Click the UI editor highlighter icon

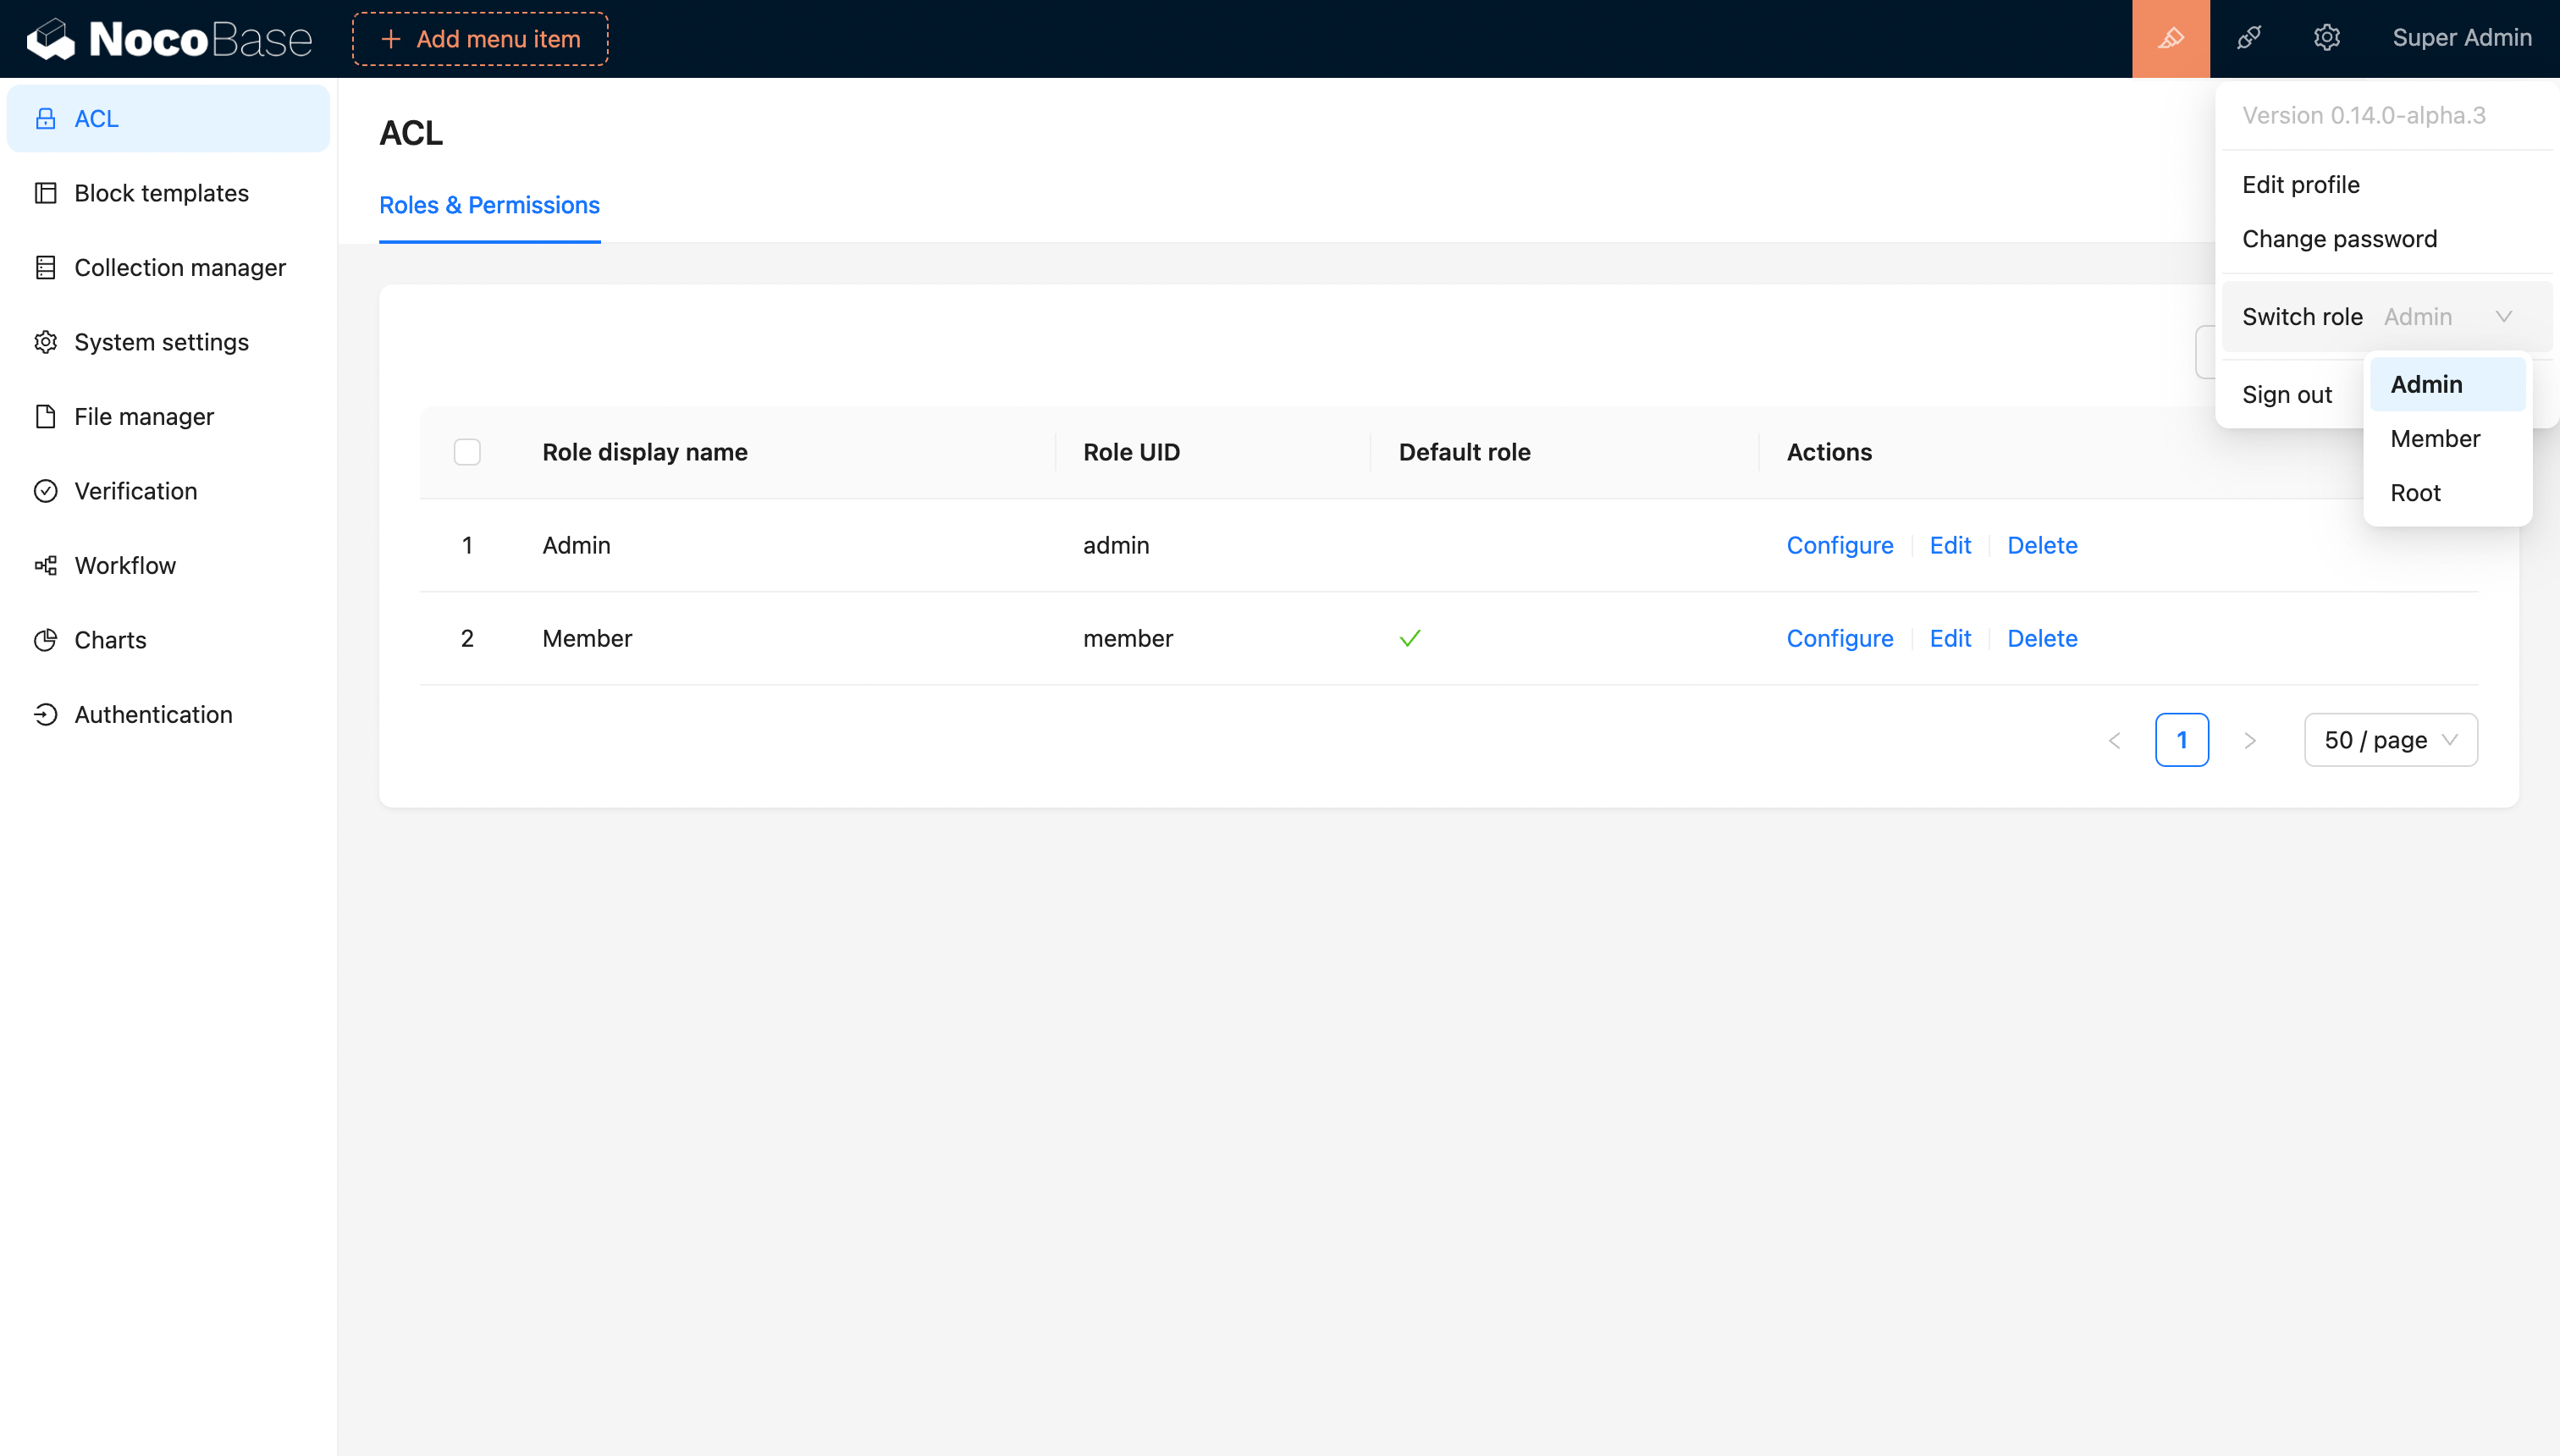[2170, 38]
